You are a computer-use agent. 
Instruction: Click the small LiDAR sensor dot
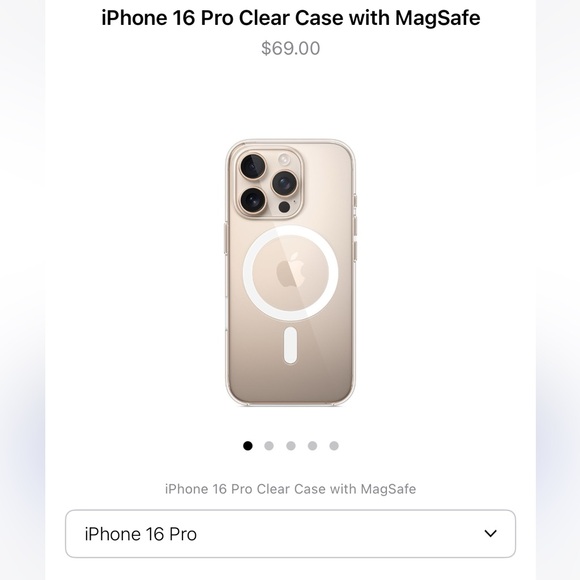point(284,207)
